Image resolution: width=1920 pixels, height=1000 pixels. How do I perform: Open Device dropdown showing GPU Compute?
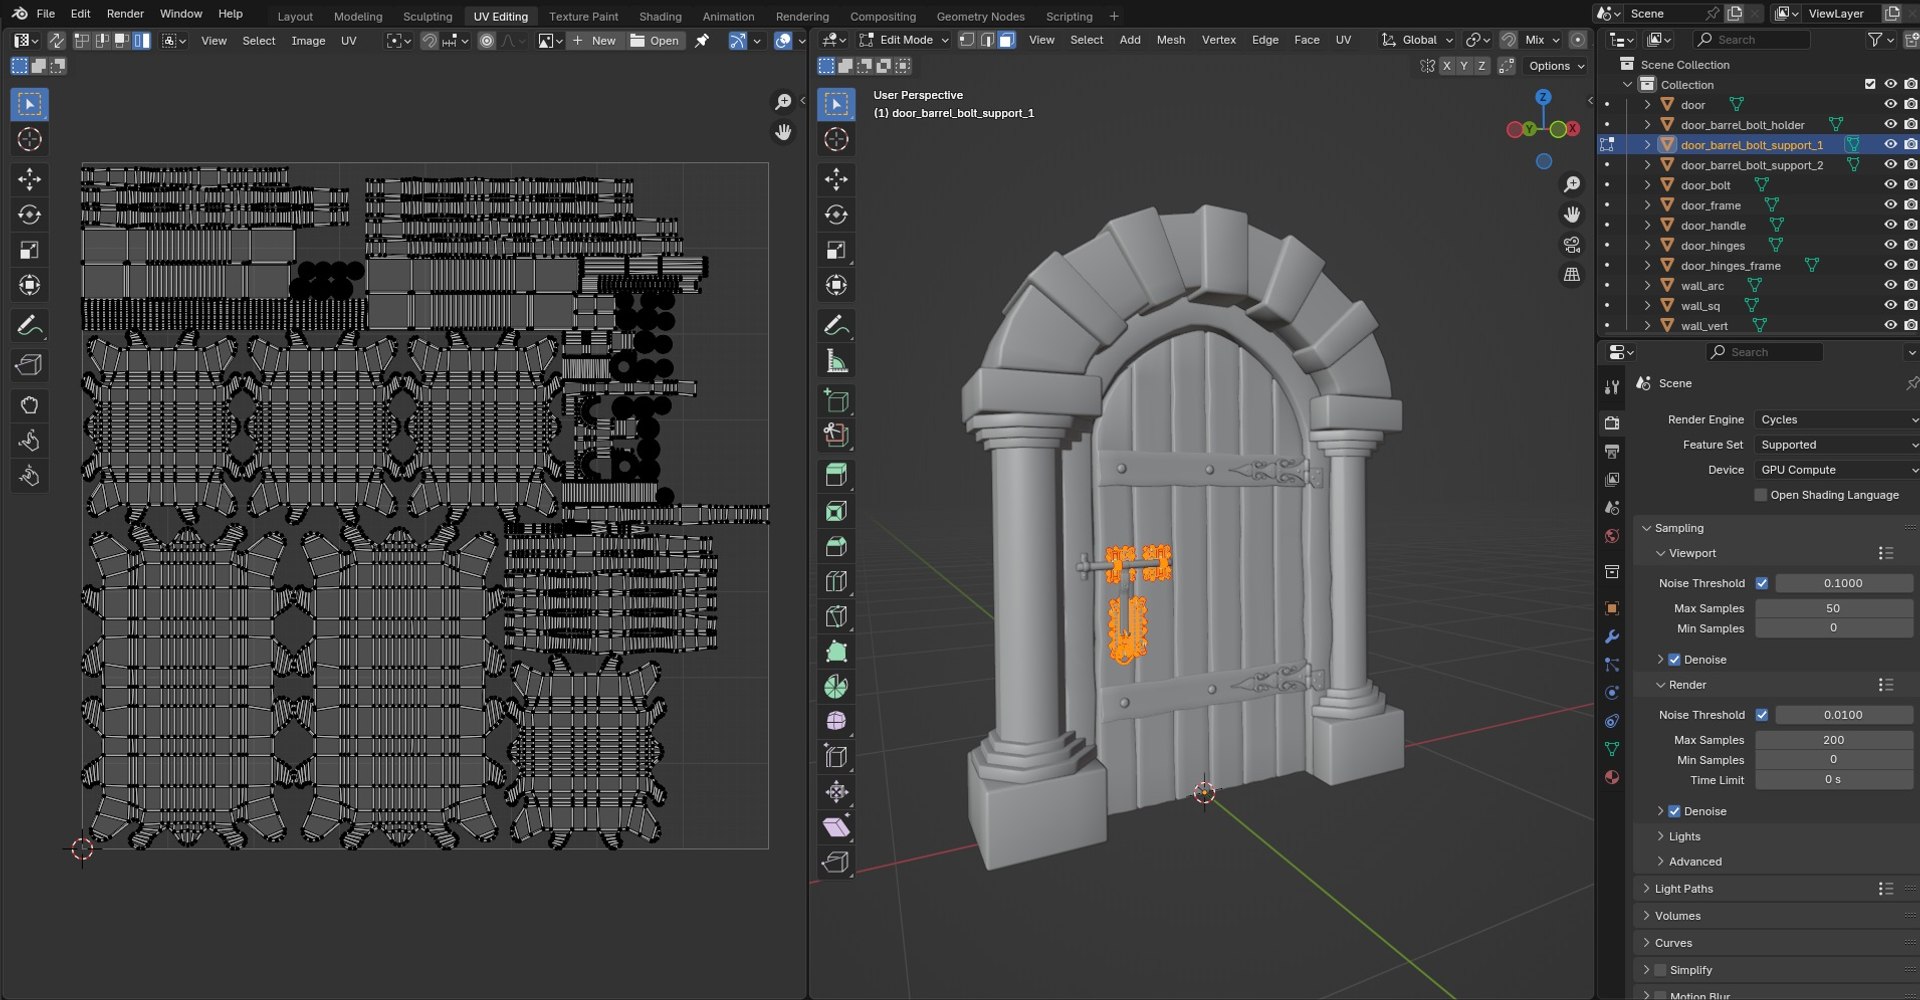click(x=1837, y=470)
